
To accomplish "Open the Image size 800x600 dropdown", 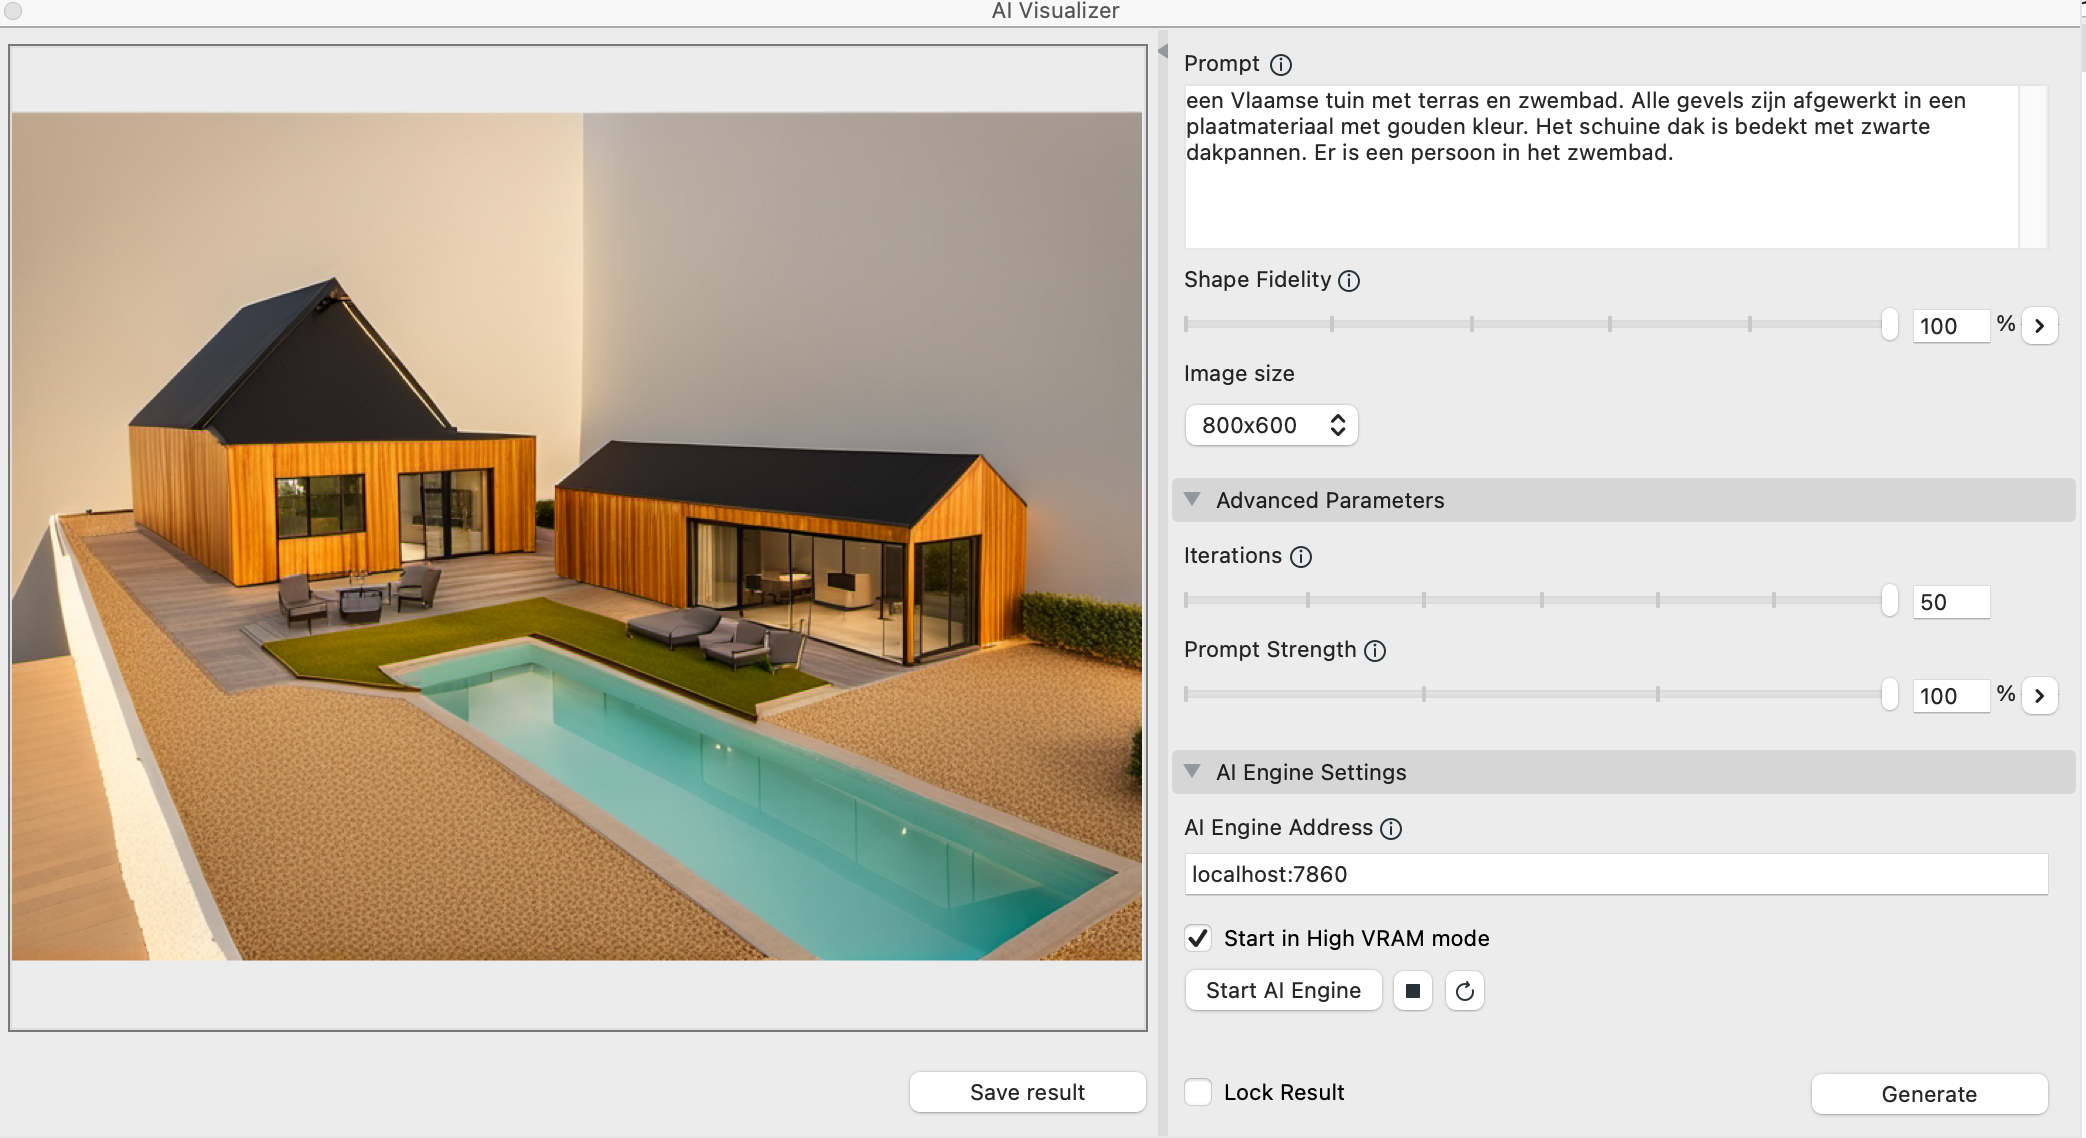I will click(1271, 425).
